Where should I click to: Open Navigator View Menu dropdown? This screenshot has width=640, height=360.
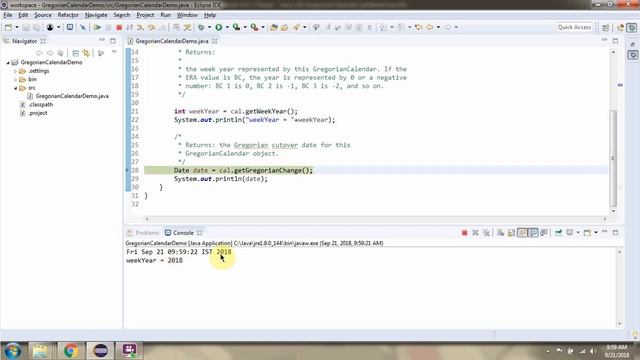[114, 52]
